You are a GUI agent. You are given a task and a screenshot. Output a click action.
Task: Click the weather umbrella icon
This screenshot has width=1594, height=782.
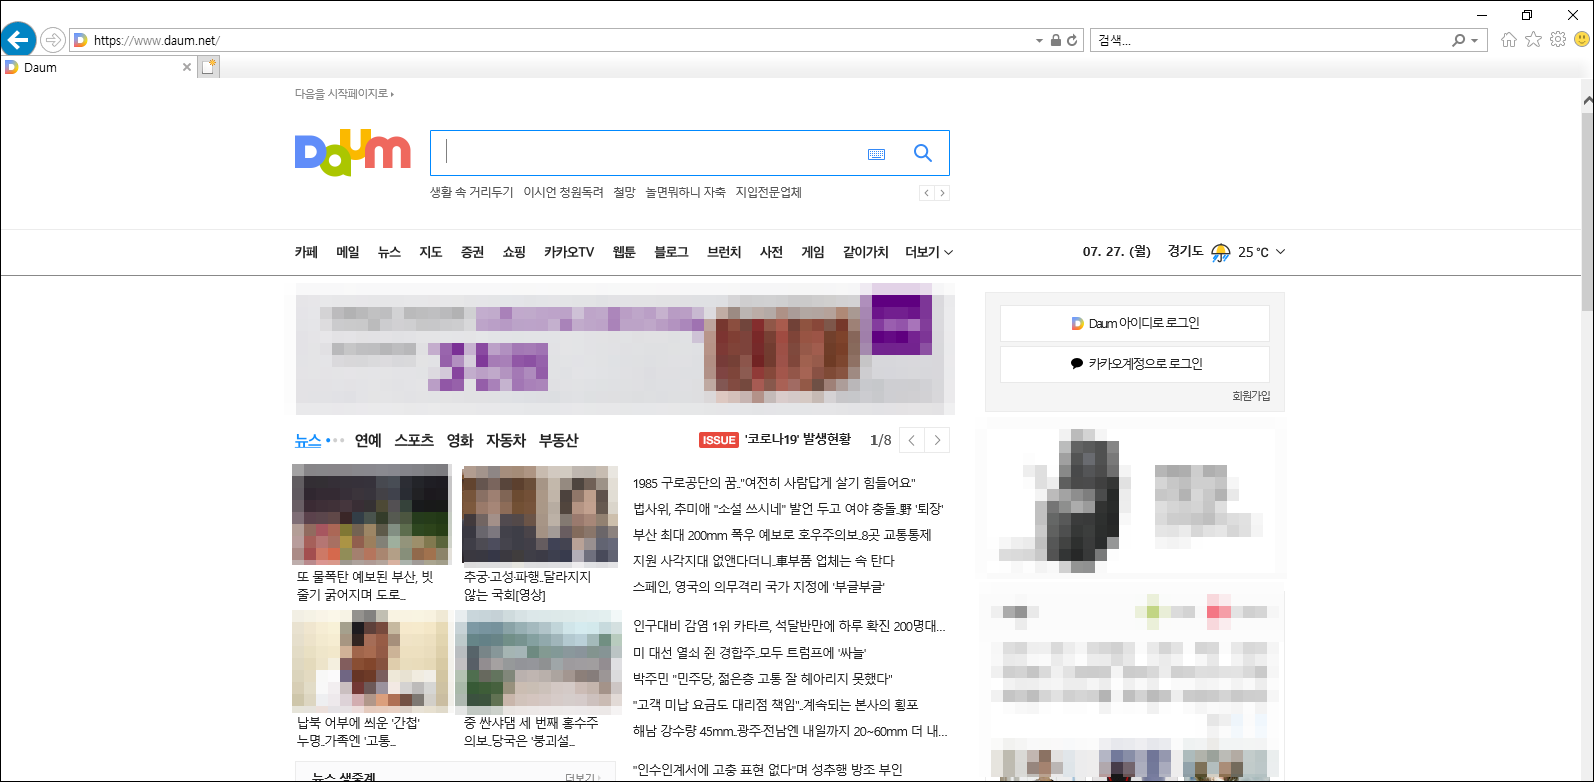[x=1221, y=252]
